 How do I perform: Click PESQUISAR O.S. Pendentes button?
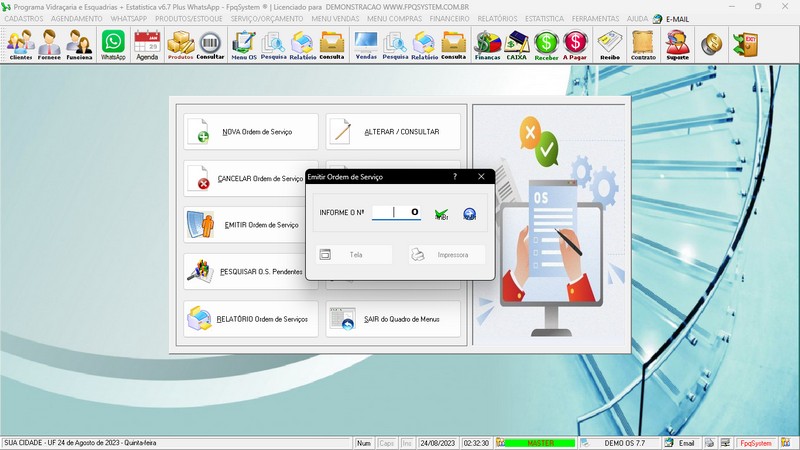point(244,272)
